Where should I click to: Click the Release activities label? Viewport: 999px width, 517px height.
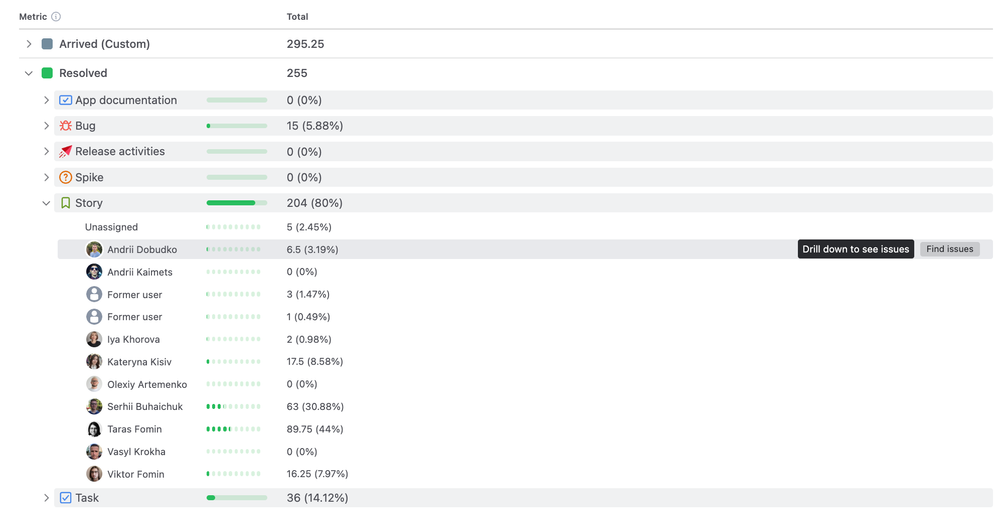pos(120,152)
